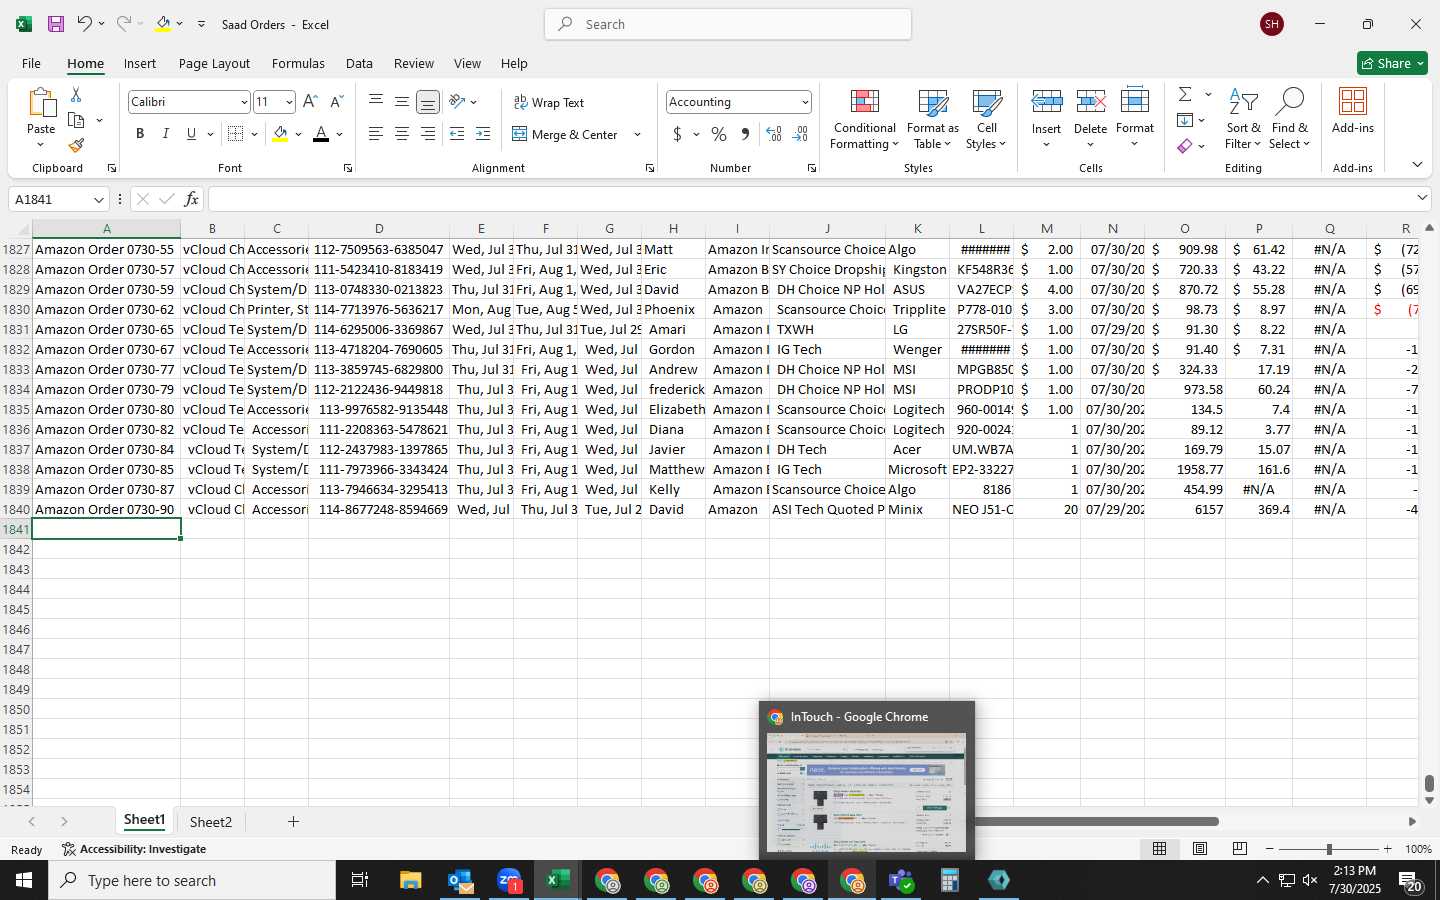Screen dimensions: 1440x900
Task: Open Conditional Formatting dropdown
Action: [864, 119]
